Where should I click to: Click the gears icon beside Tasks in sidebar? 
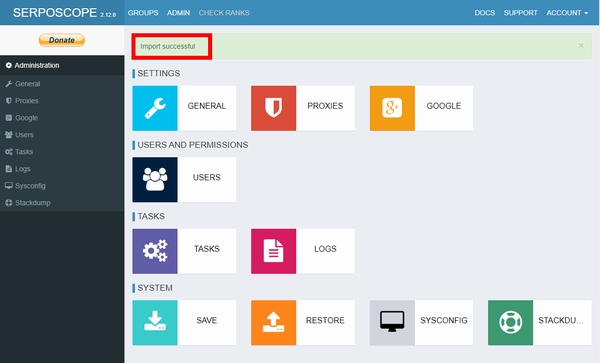[9, 152]
